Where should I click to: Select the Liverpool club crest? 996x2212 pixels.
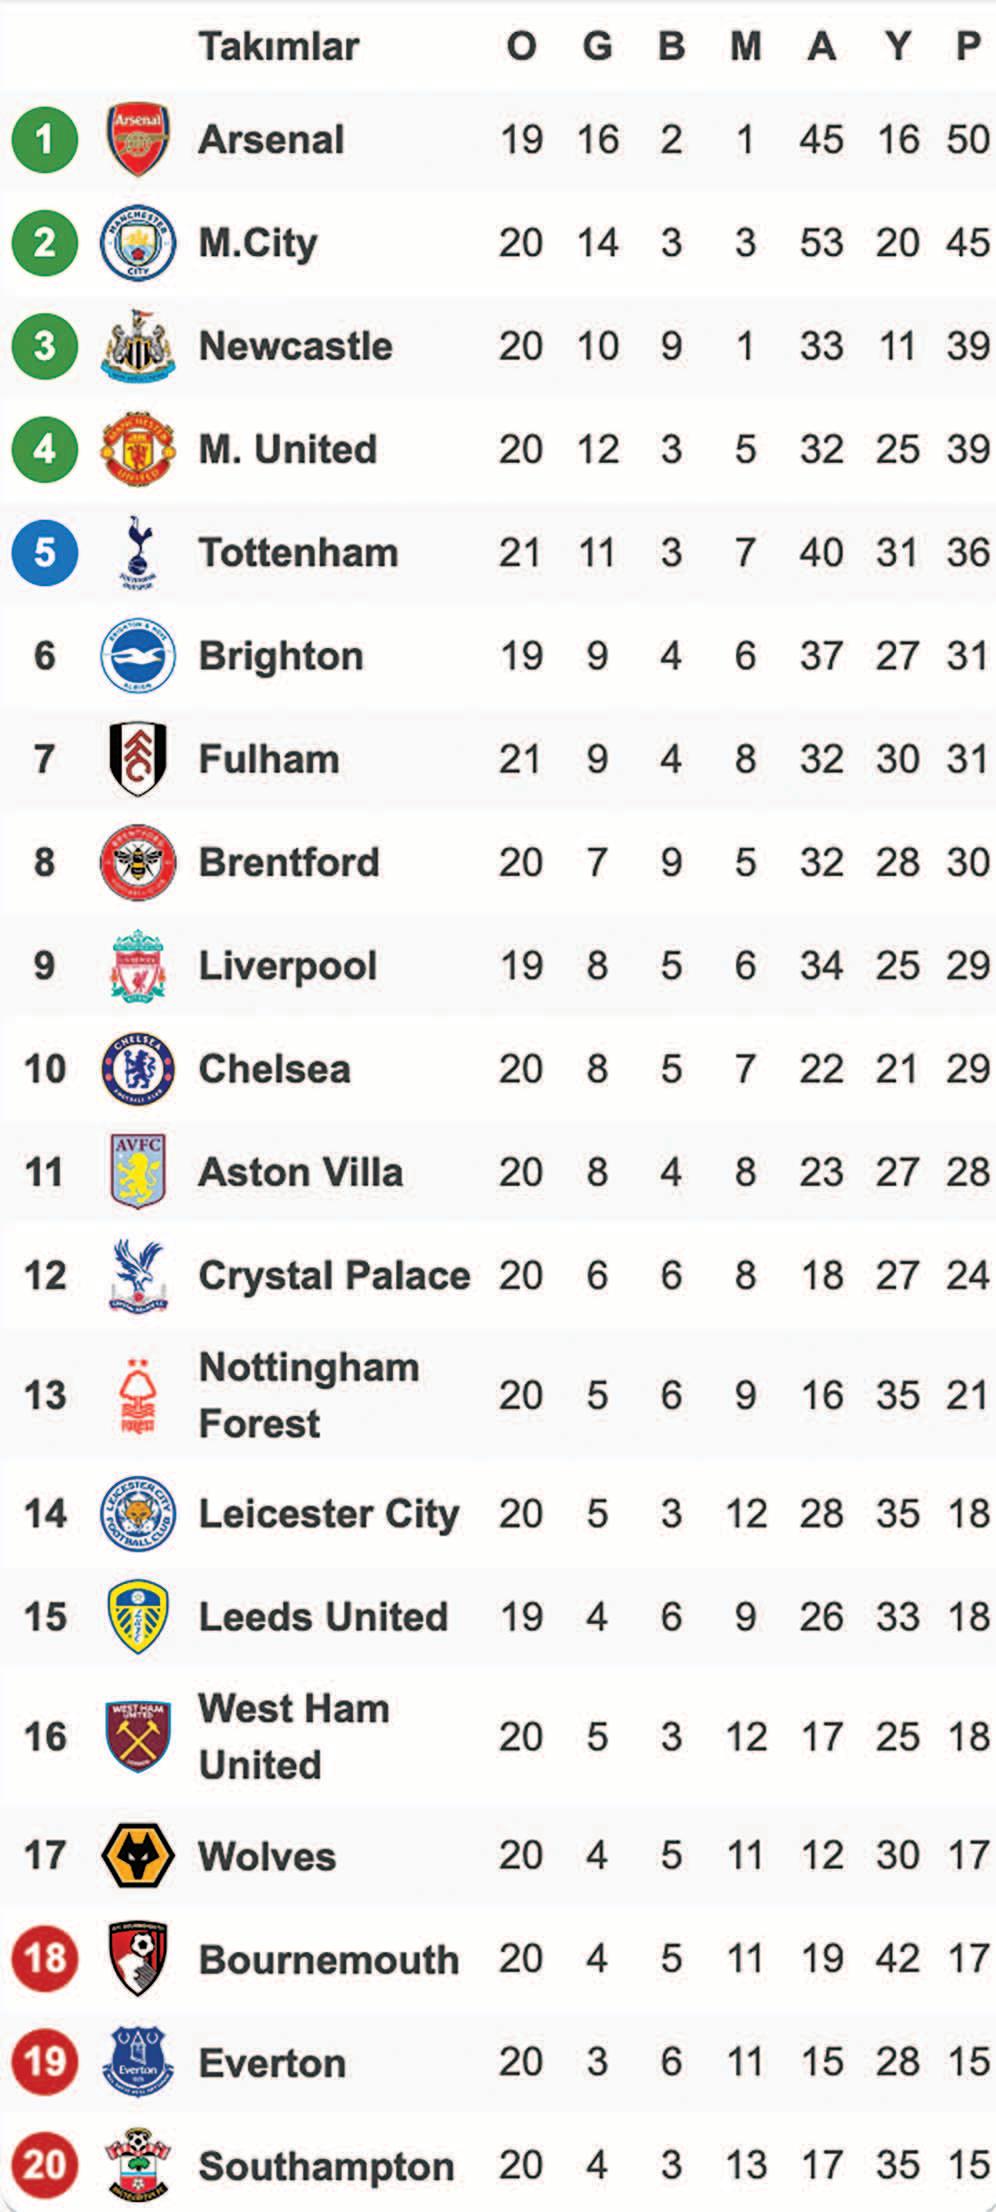pyautogui.click(x=138, y=966)
